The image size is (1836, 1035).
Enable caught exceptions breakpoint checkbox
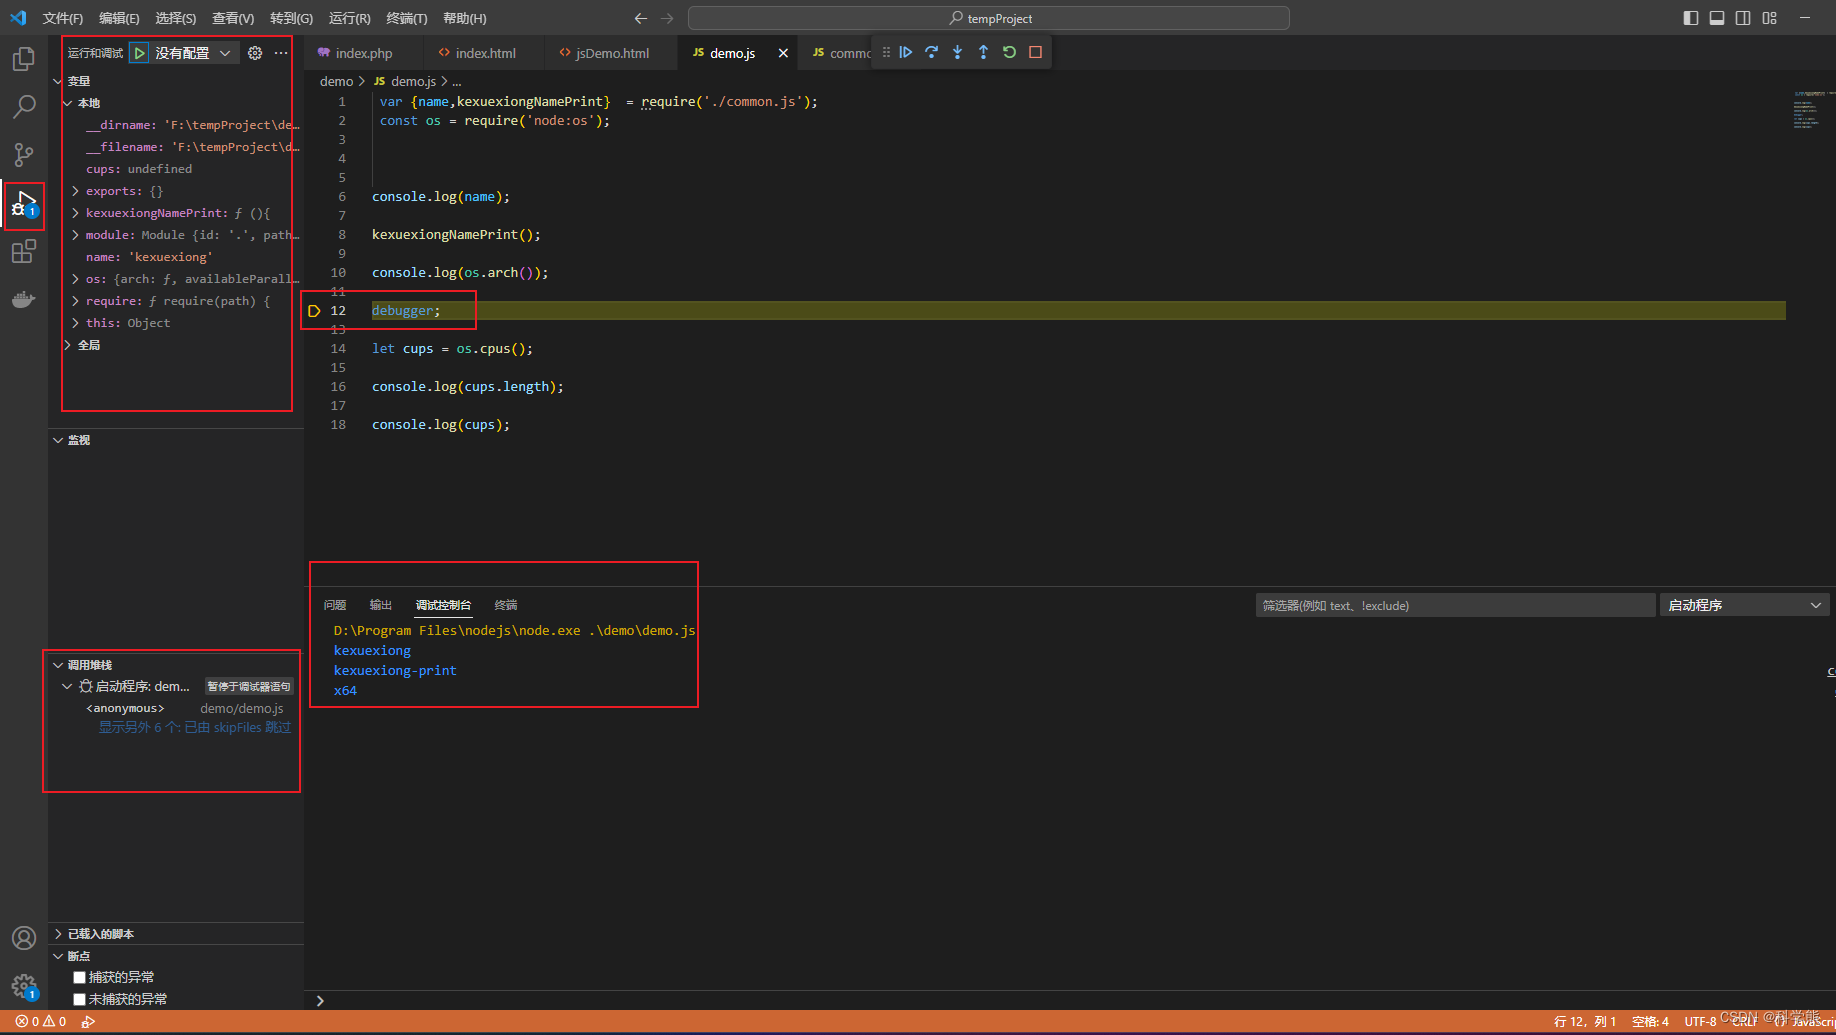[x=79, y=977]
